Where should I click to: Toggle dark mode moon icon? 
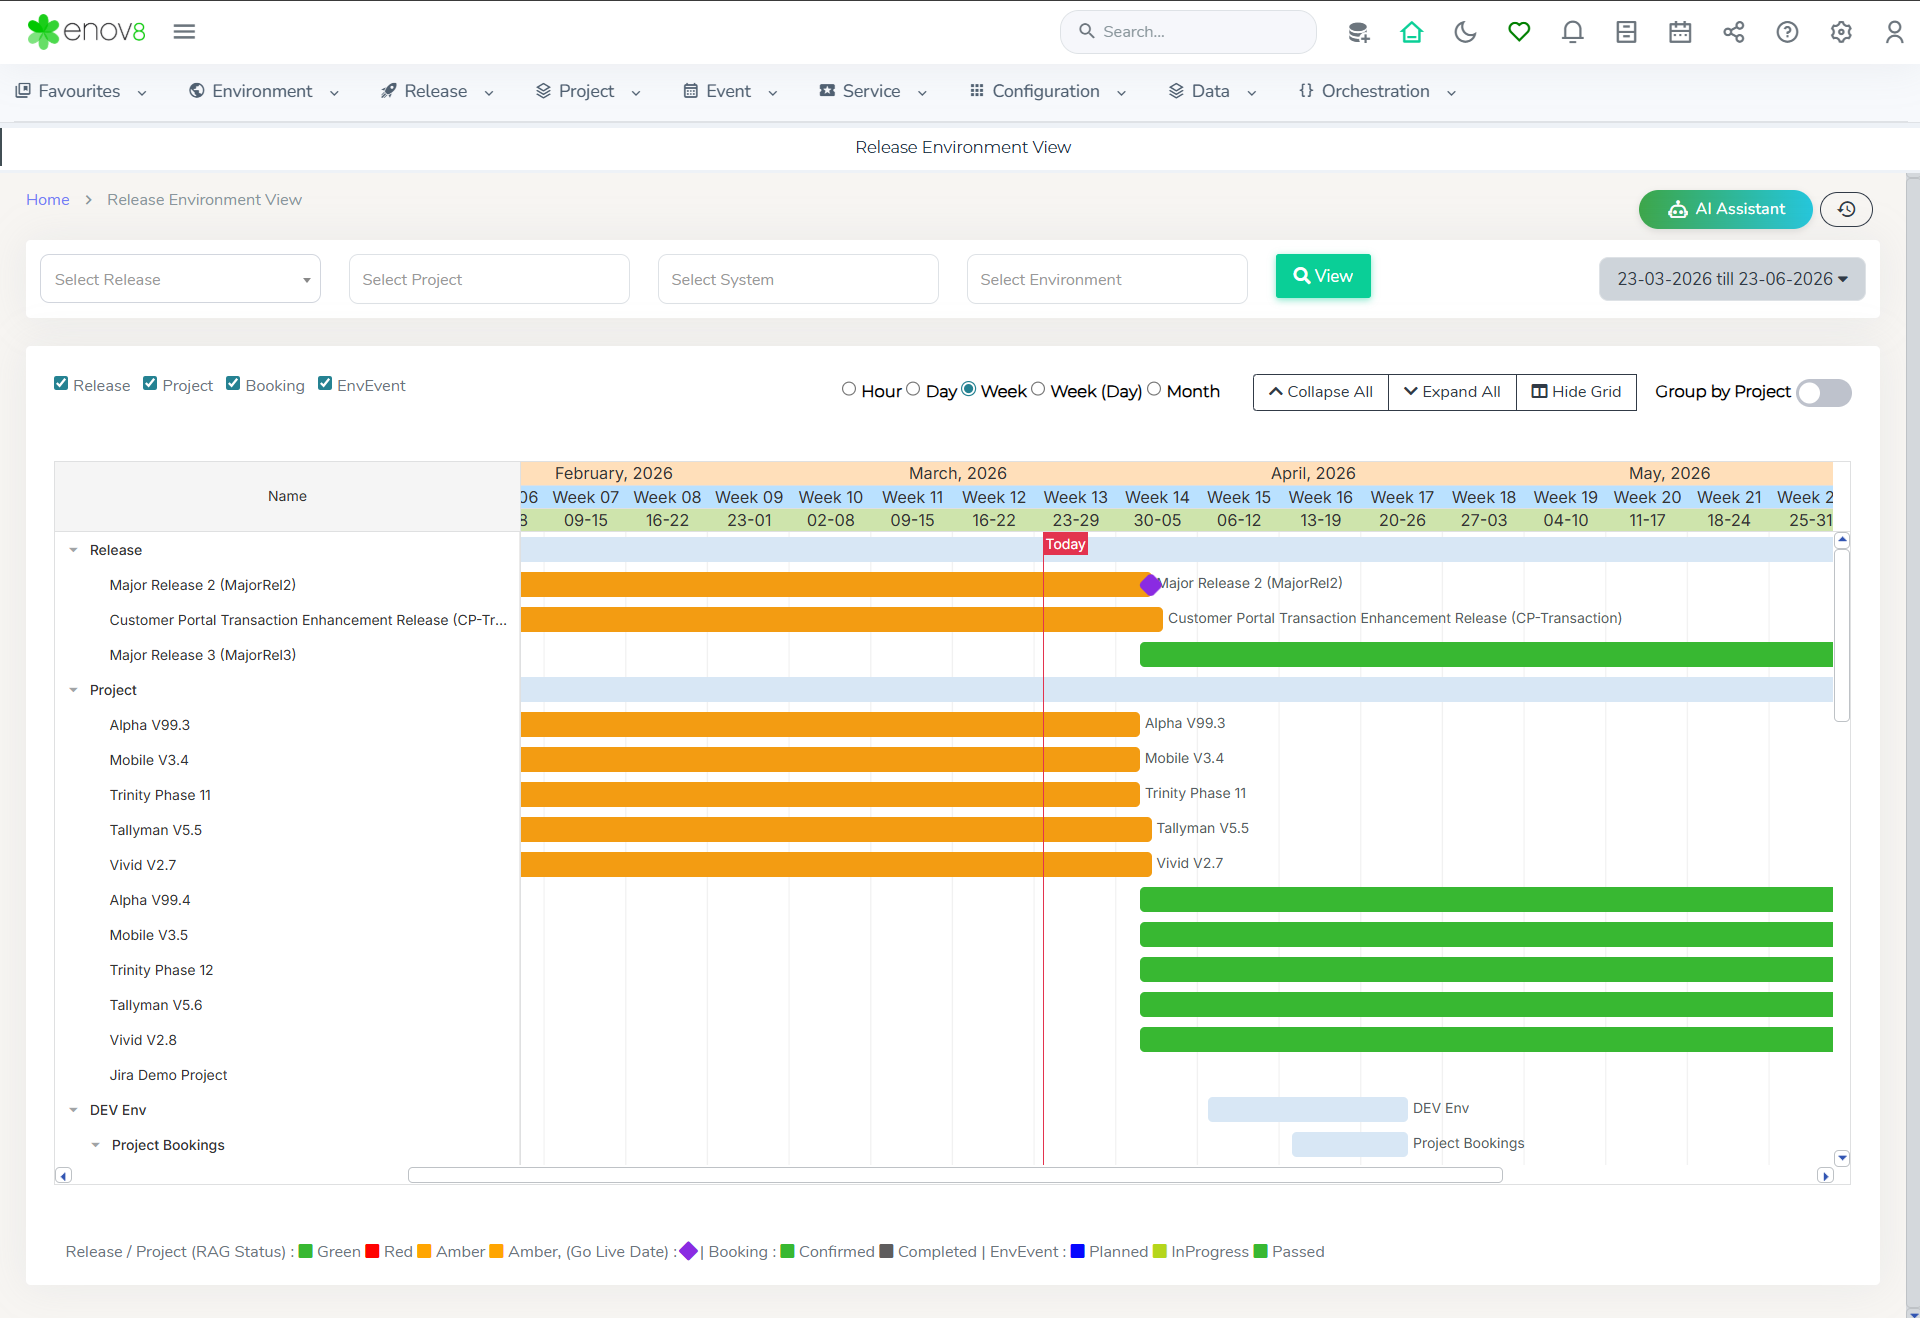tap(1465, 32)
